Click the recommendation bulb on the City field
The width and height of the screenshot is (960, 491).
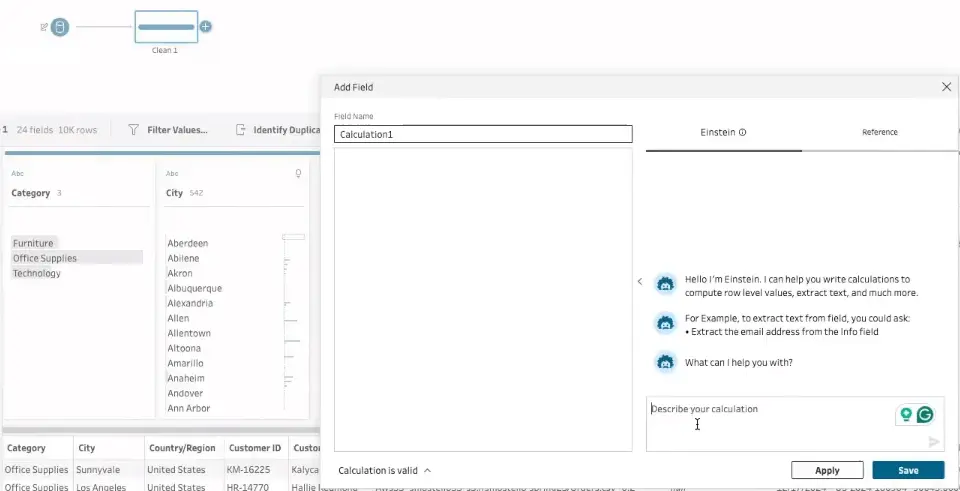click(298, 174)
